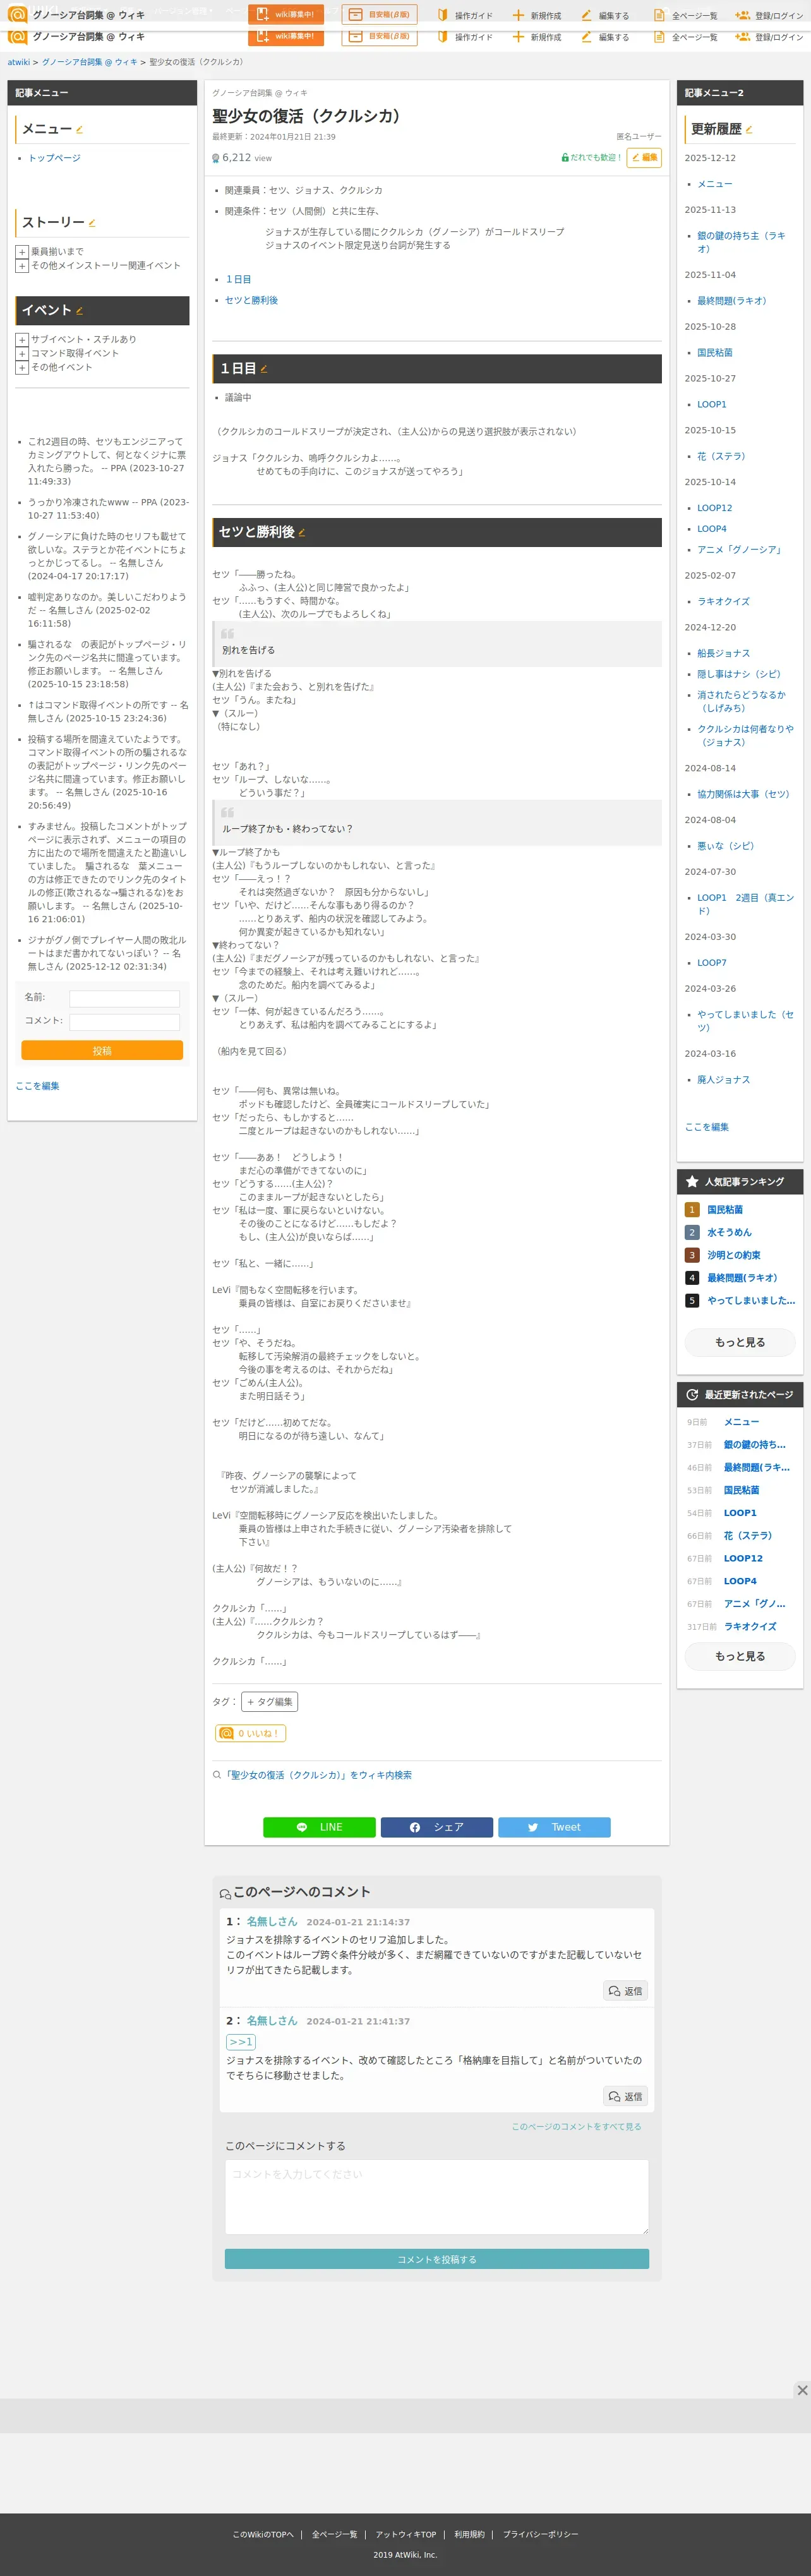The image size is (811, 2576).
Task: Open atwiki breadcrumb link
Action: tap(19, 63)
